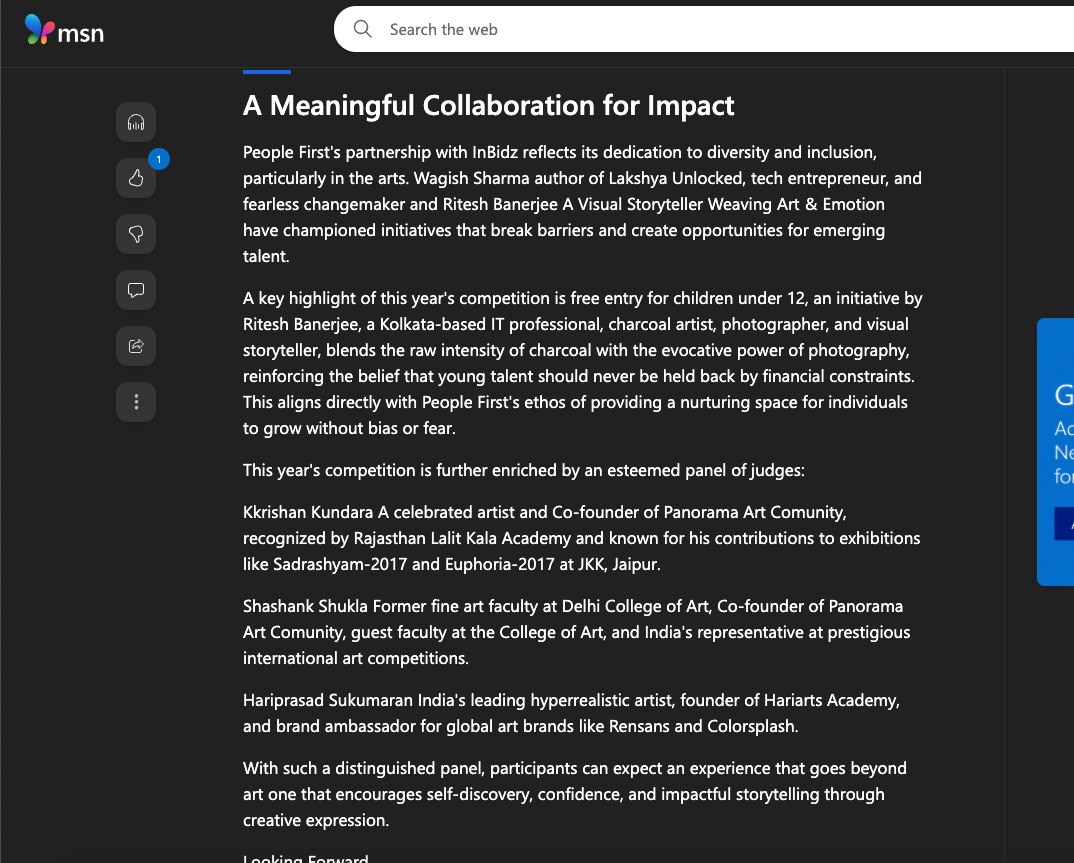Viewport: 1074px width, 863px height.
Task: Share the article via share icon
Action: (x=136, y=346)
